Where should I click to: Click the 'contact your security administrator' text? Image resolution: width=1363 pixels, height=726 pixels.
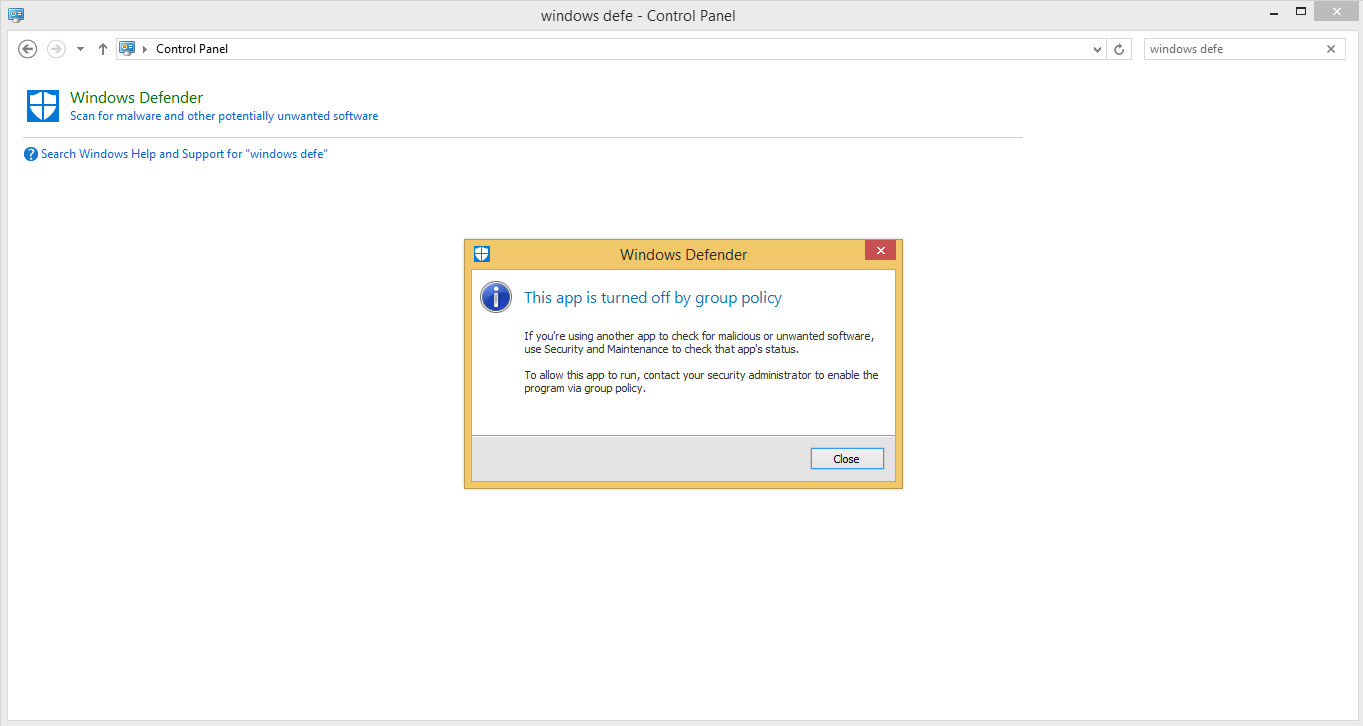coord(729,375)
